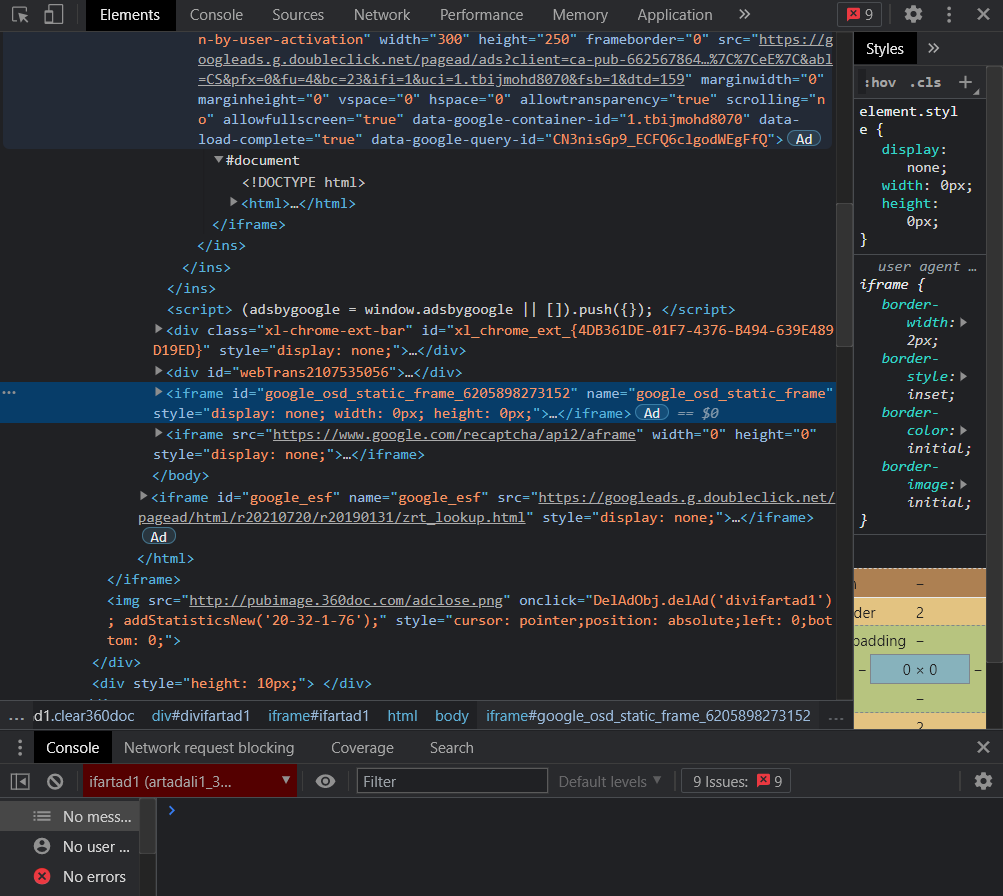Show more Styles sidebar panes chevron
Screen dimensions: 1003x896
point(933,49)
